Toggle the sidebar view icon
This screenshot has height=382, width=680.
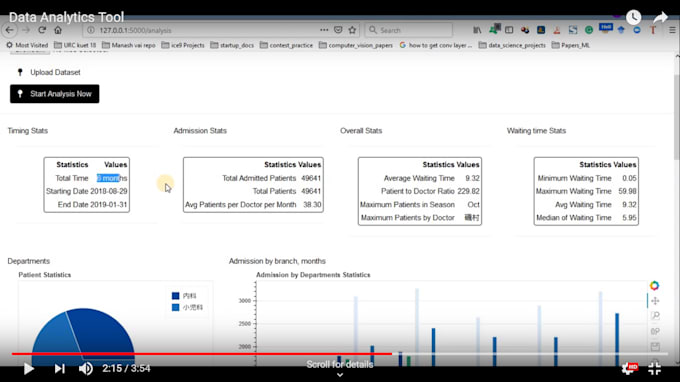(509, 30)
